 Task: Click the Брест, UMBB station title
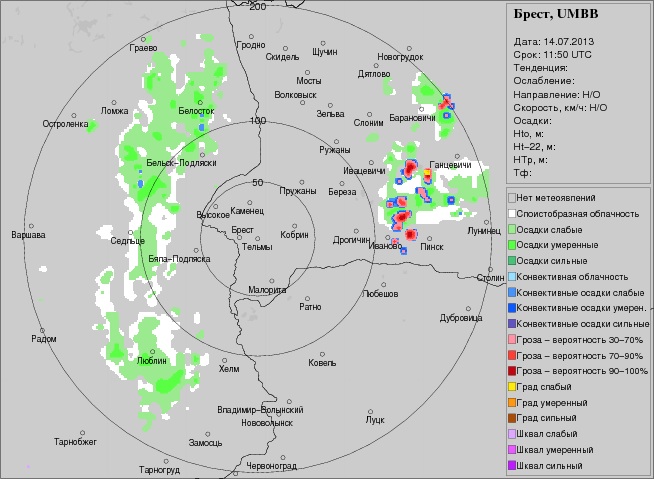(x=554, y=15)
